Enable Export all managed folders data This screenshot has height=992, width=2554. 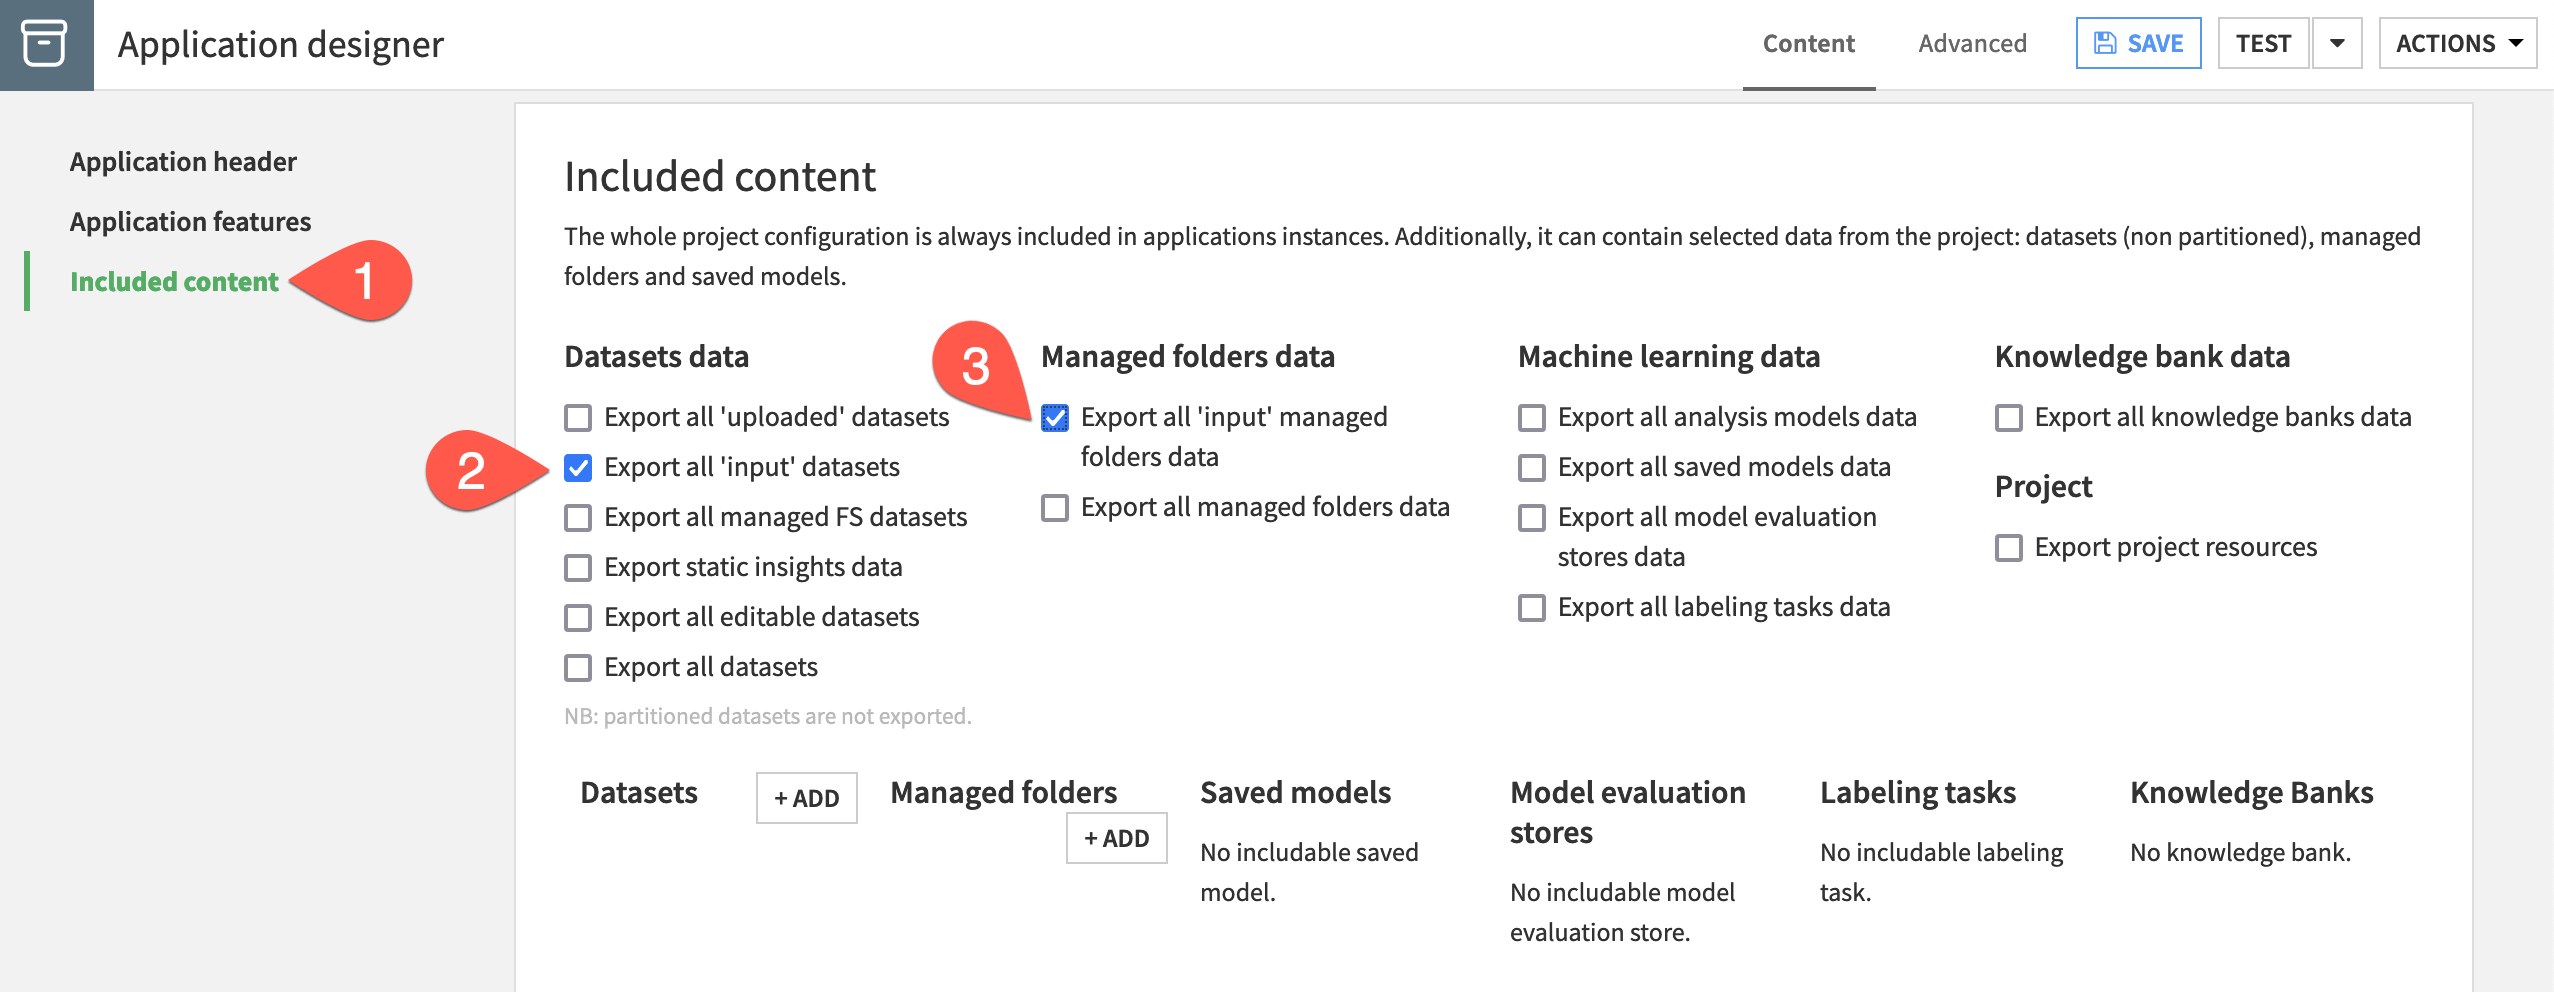coord(1055,507)
